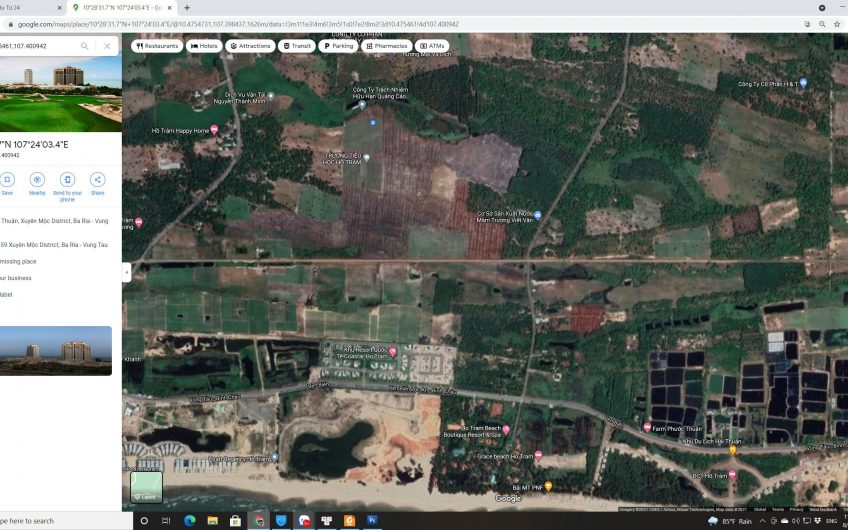This screenshot has height=530, width=848.
Task: Click the Nguyễn Thành Minh transport pin
Action: pos(271,96)
